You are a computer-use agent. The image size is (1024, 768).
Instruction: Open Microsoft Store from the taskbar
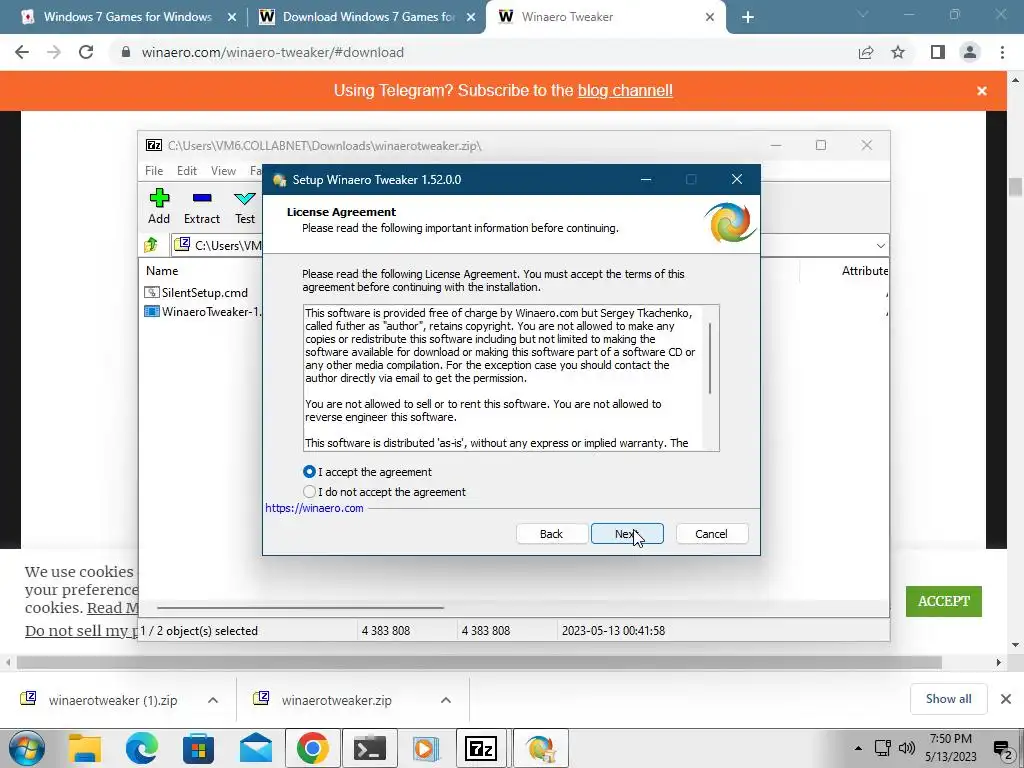tap(199, 748)
